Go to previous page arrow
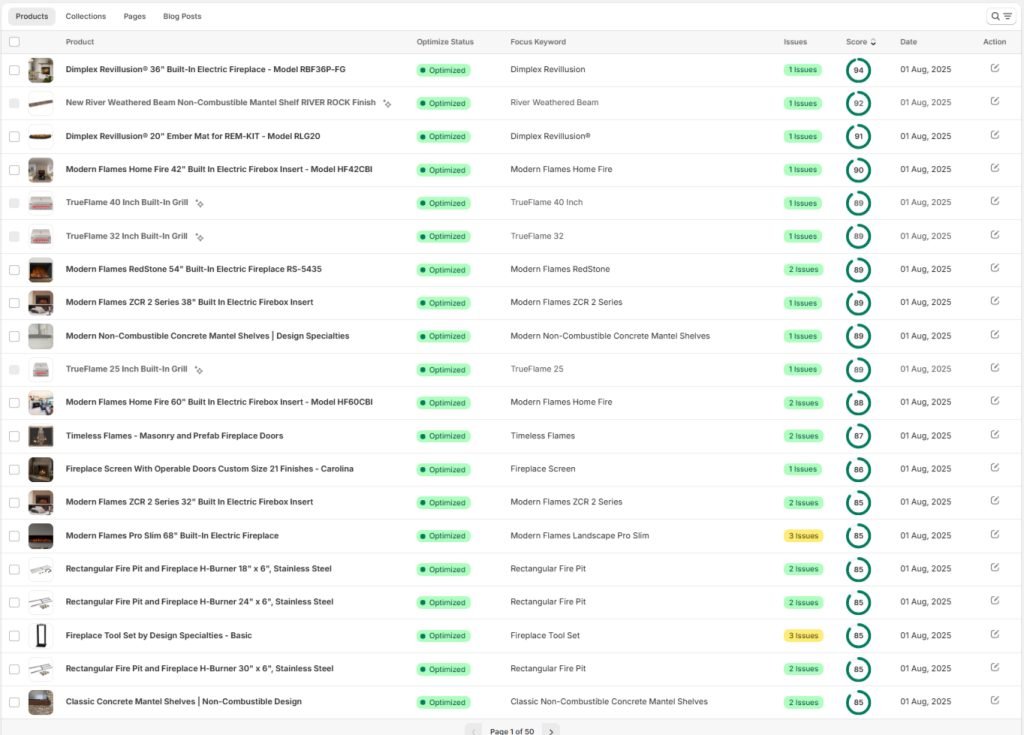 473,731
